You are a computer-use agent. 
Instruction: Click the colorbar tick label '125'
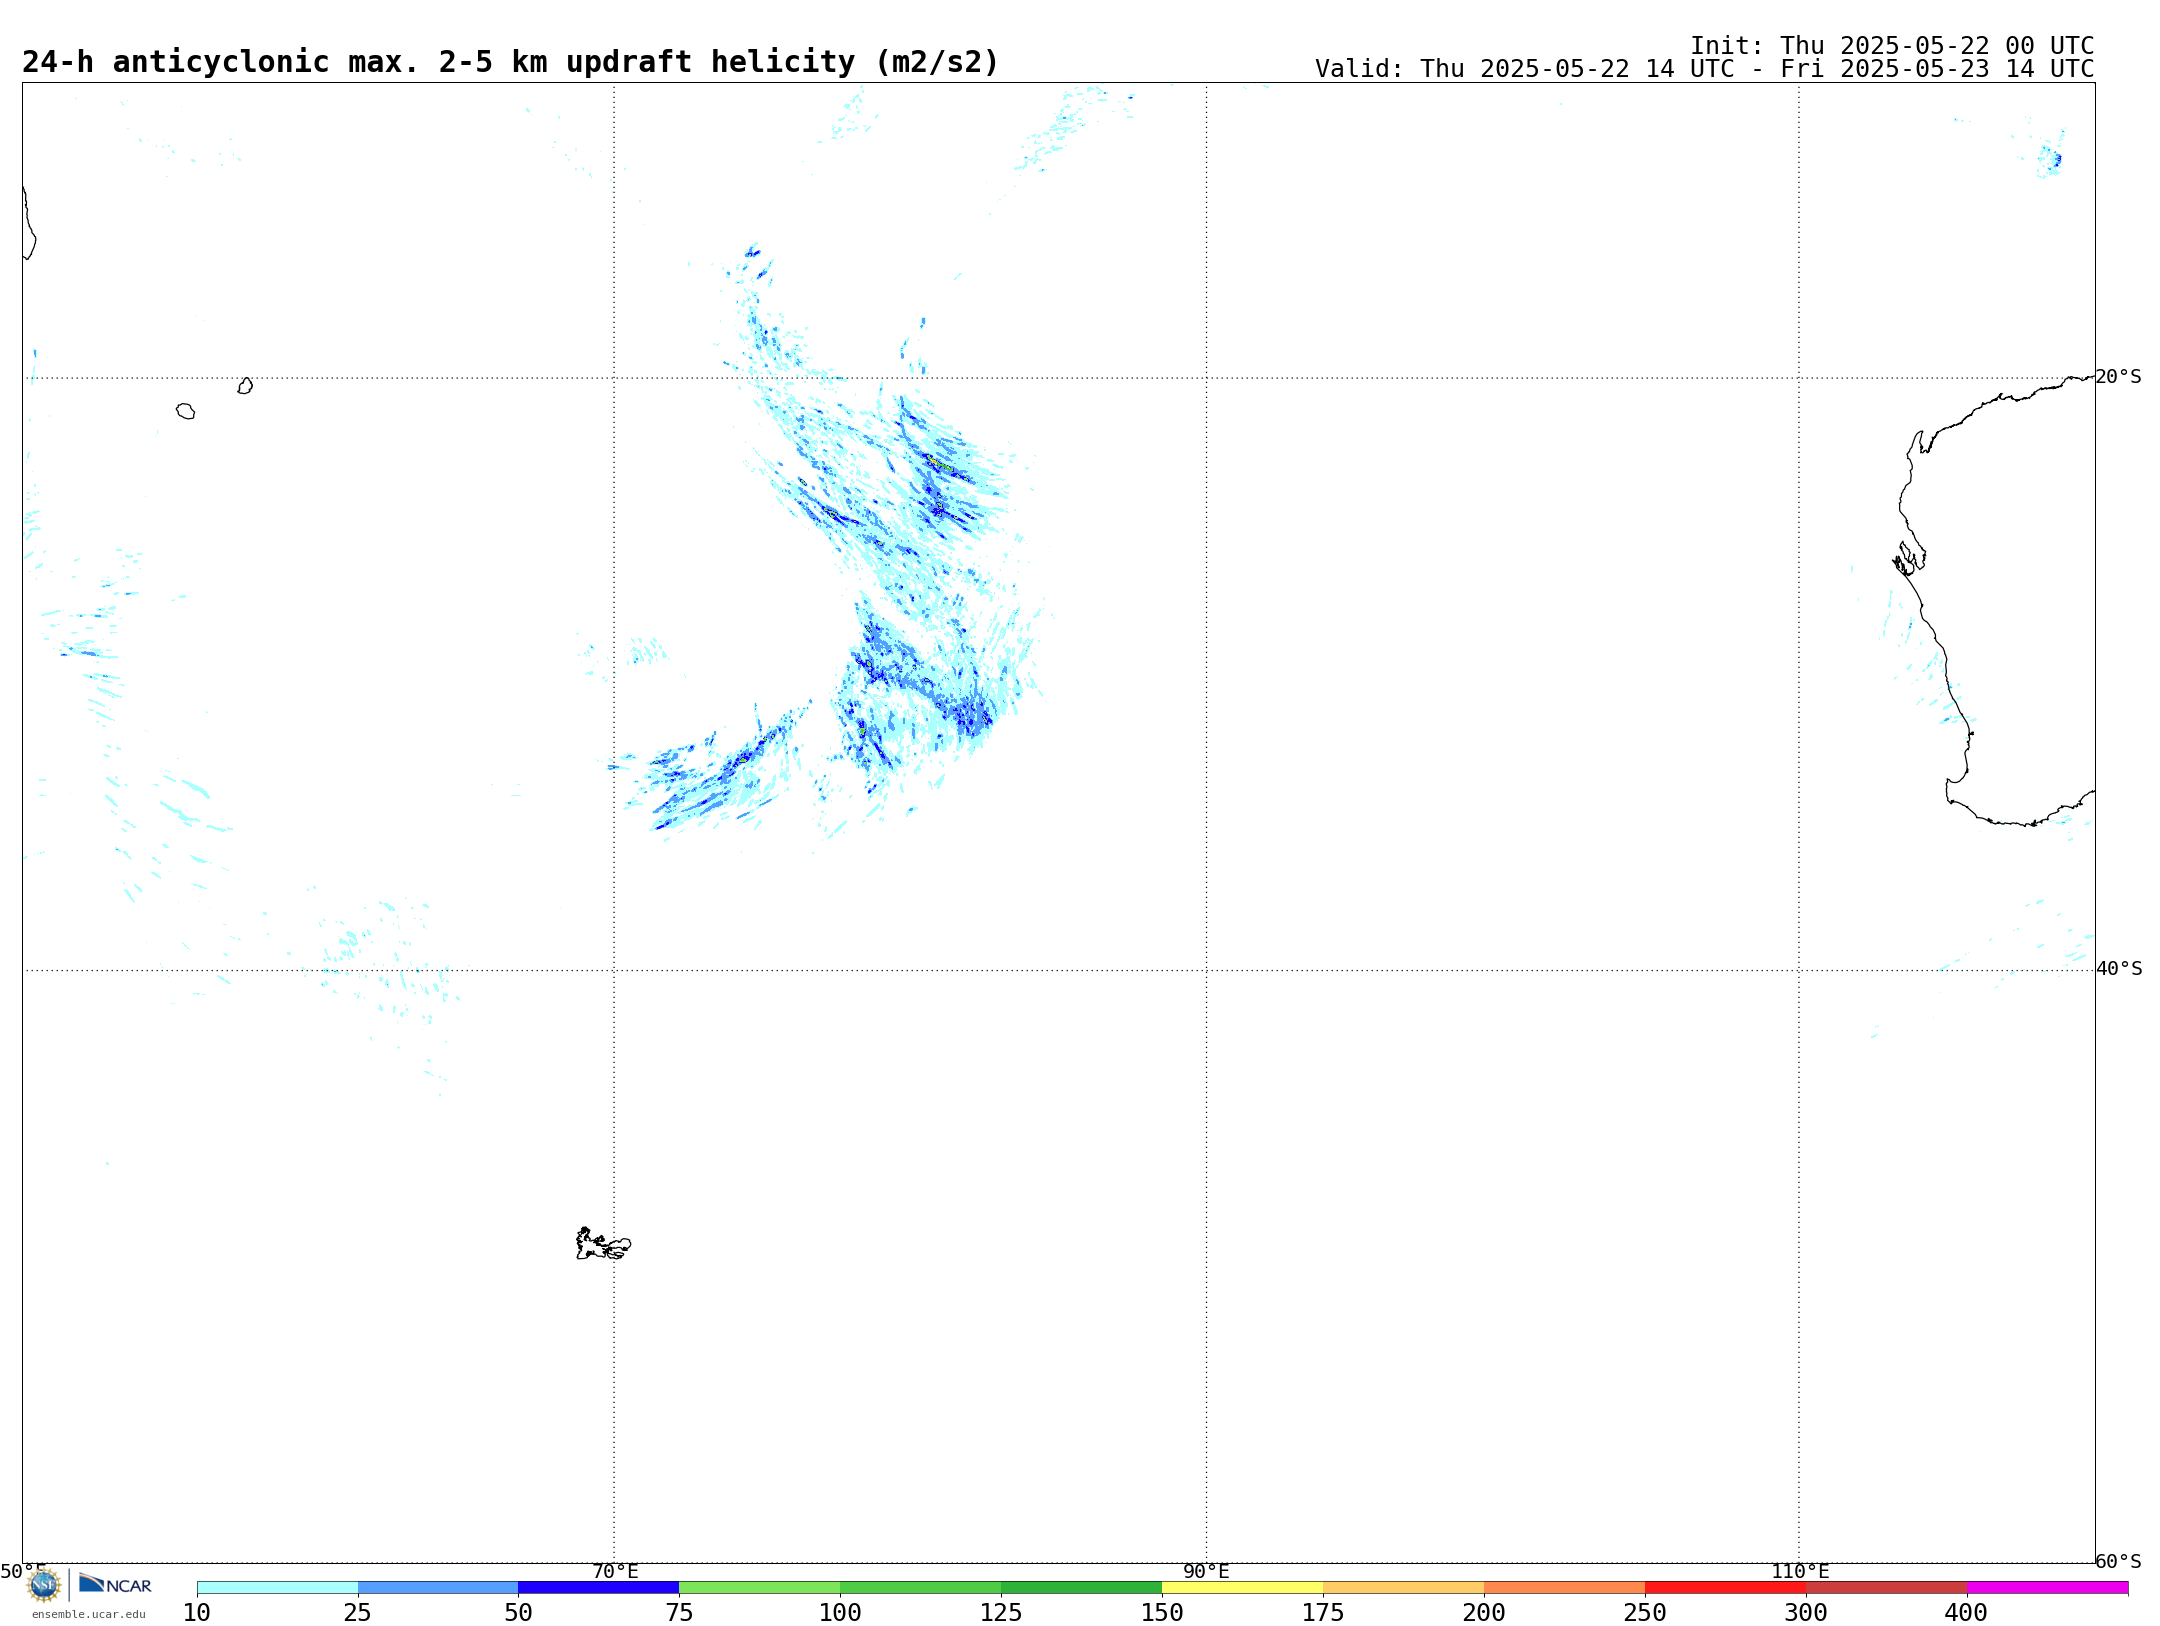tap(1001, 1613)
